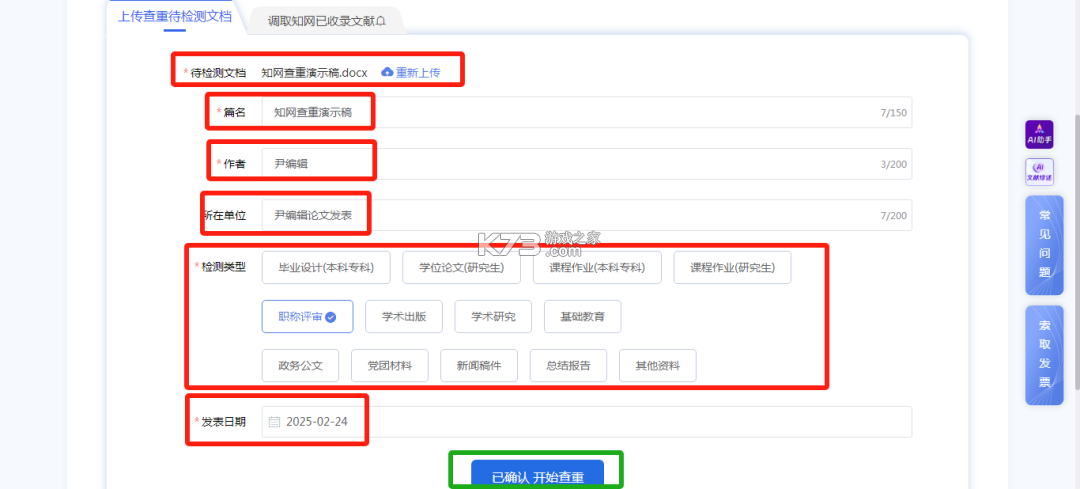Click the cloud upload icon beside 重新上传

pos(387,72)
